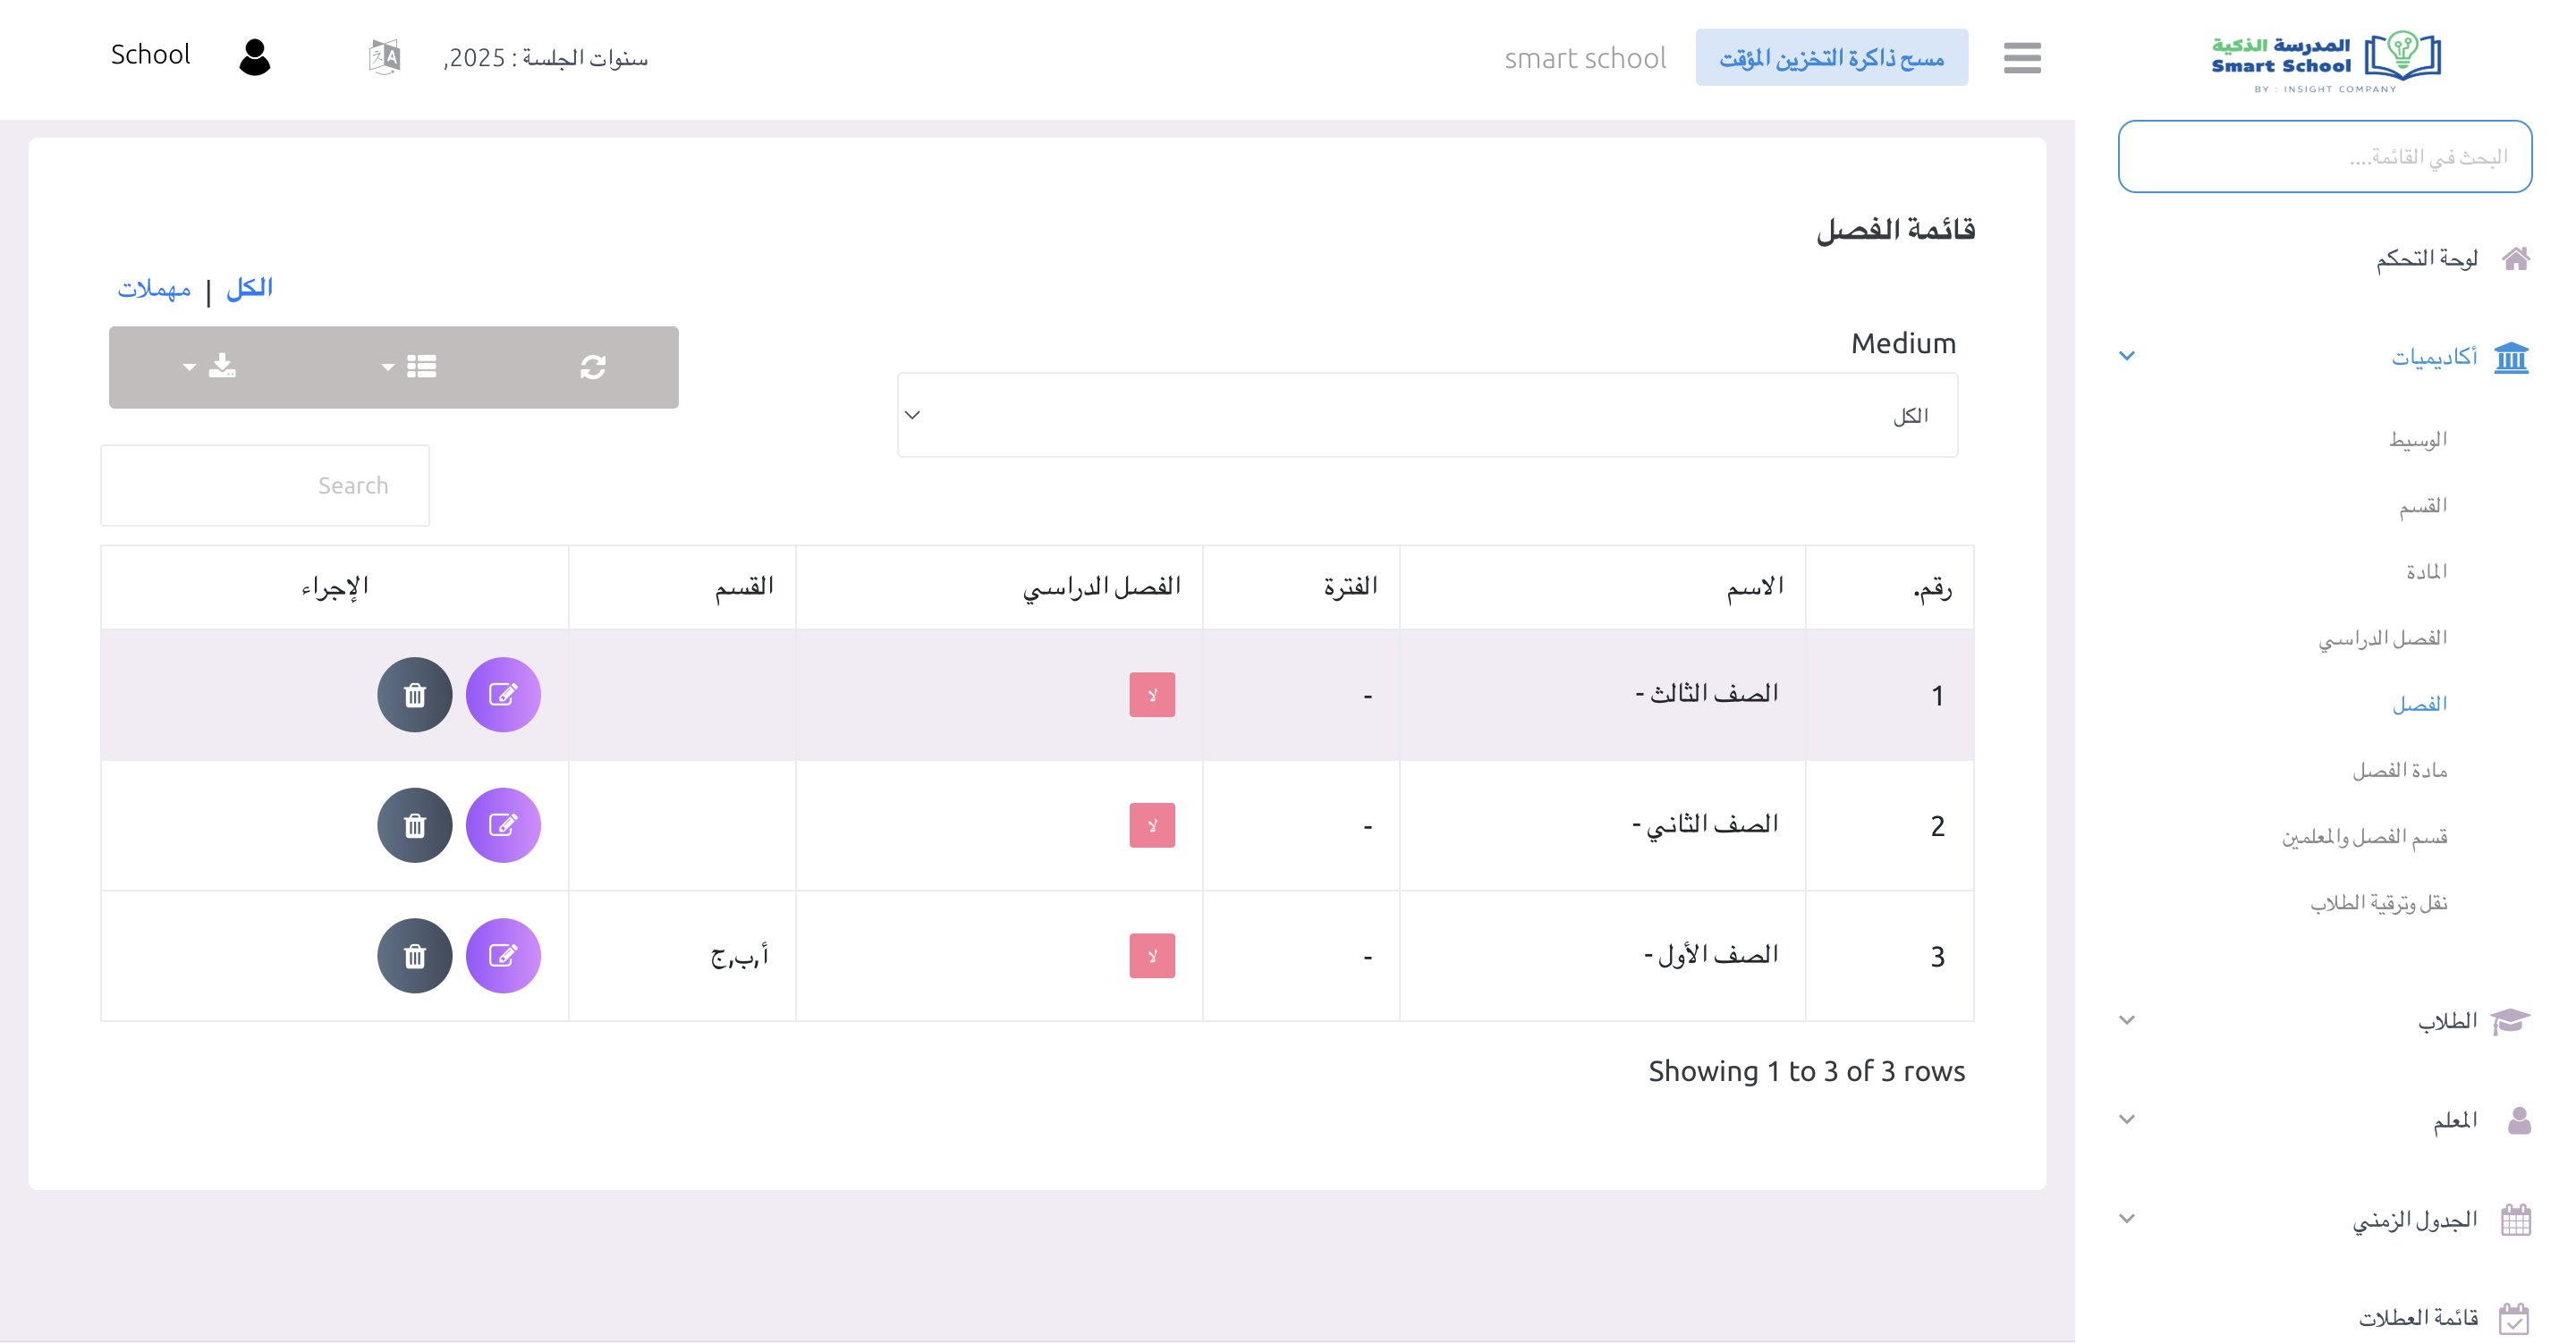Open the columns list view dropdown
2576x1343 pixels.
pyautogui.click(x=410, y=367)
